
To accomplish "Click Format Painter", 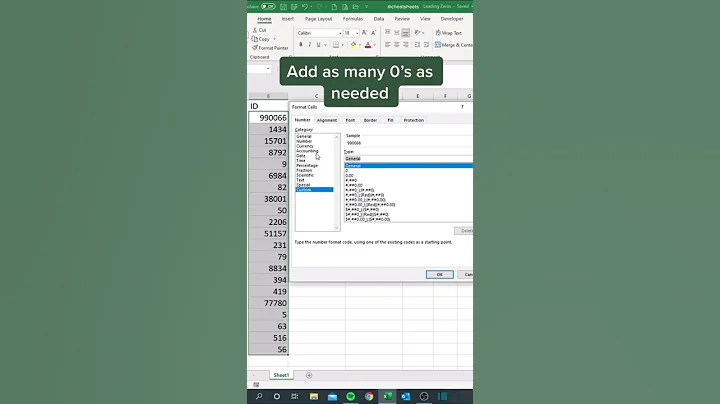I will [270, 48].
